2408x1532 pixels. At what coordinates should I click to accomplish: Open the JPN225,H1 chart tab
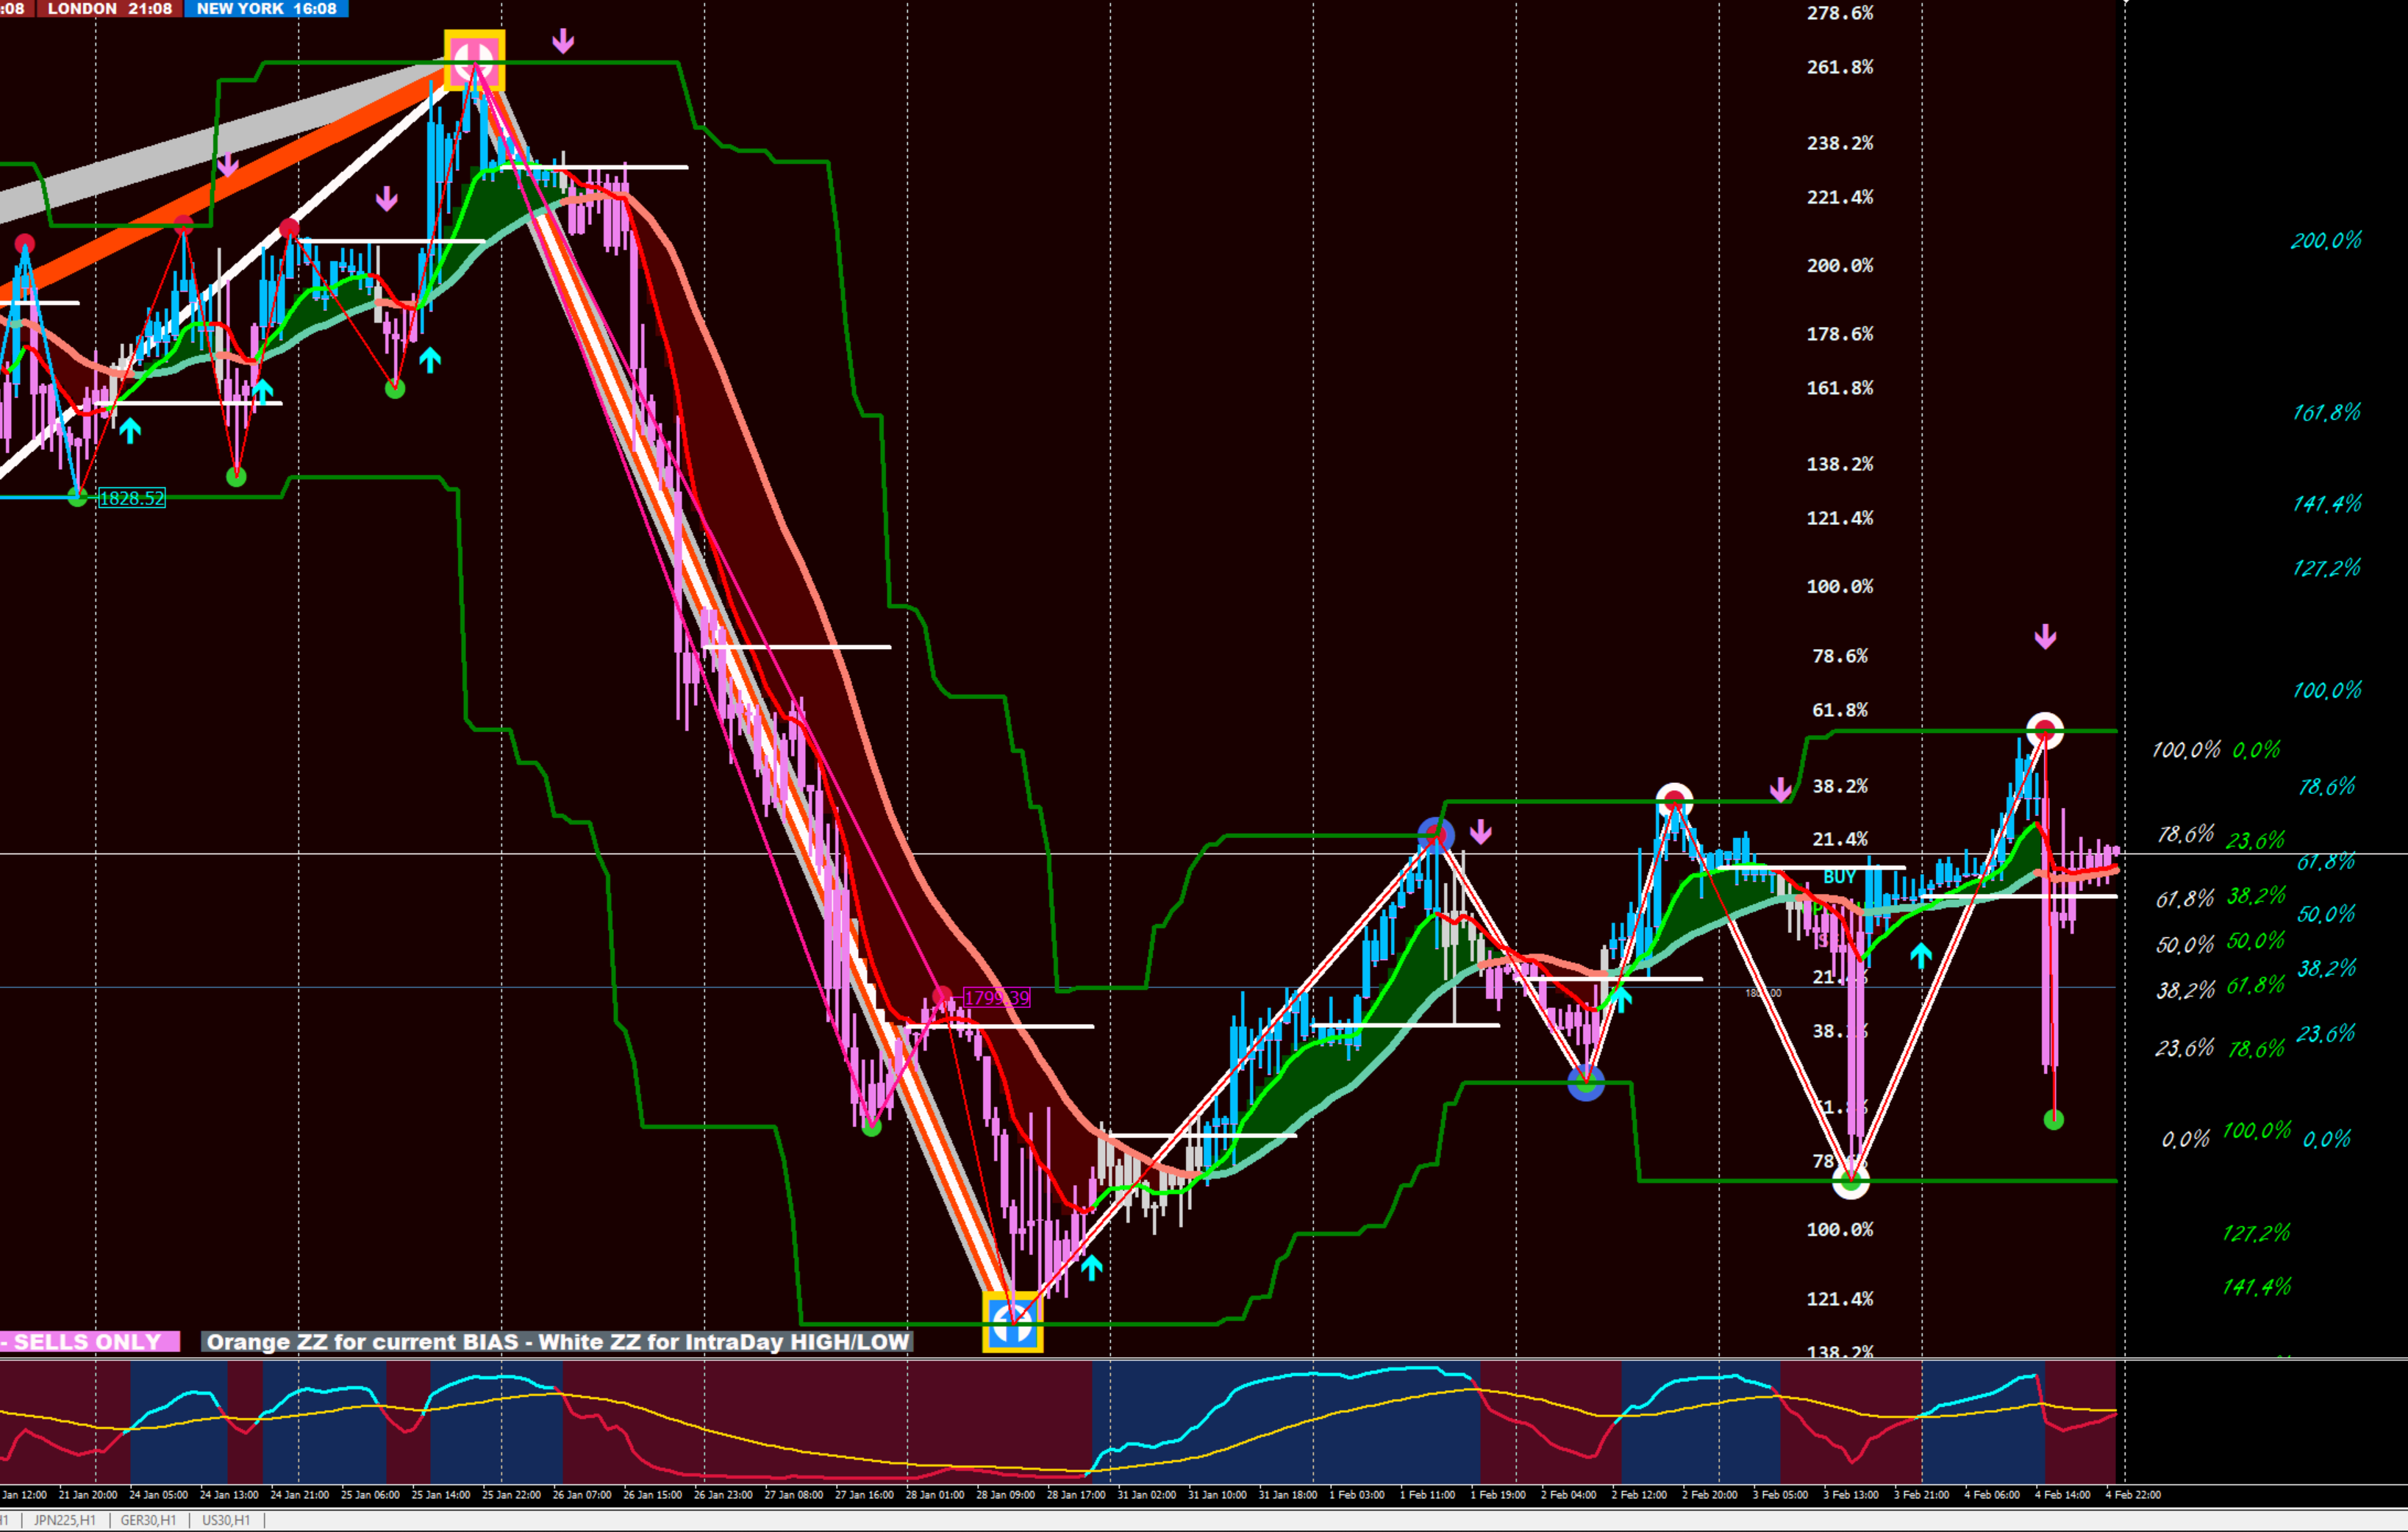65,1521
